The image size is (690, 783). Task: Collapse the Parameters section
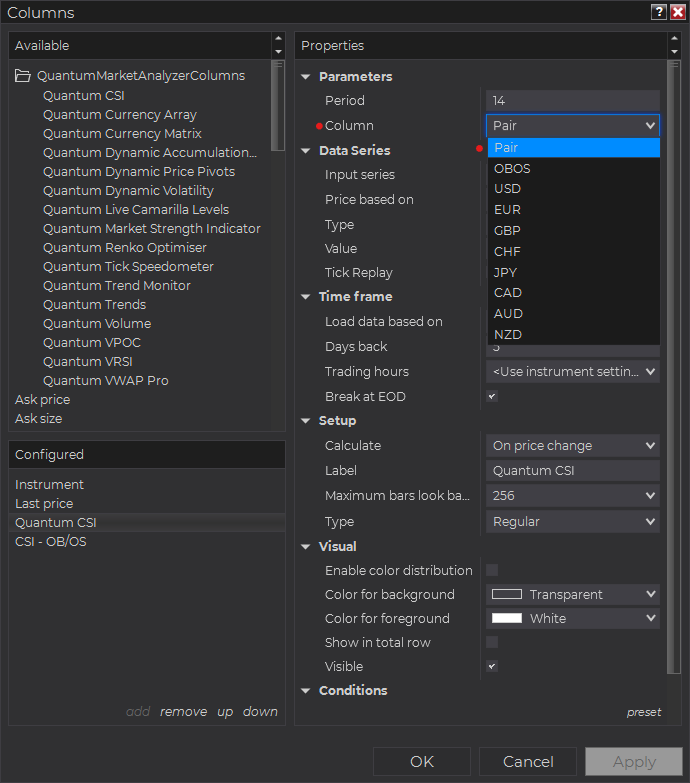click(x=306, y=77)
